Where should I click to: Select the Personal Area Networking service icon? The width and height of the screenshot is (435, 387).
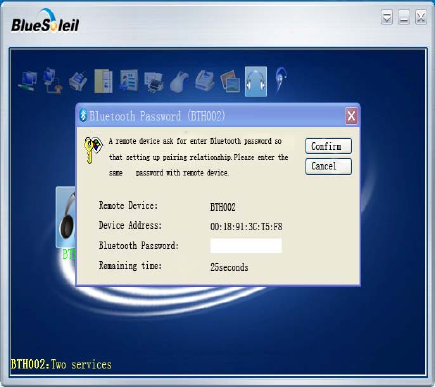click(x=27, y=81)
